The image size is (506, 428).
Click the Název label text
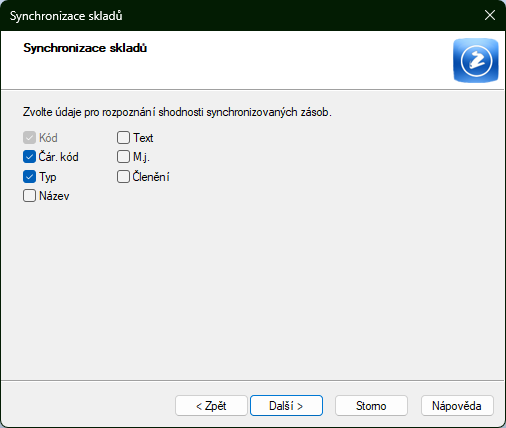(54, 196)
